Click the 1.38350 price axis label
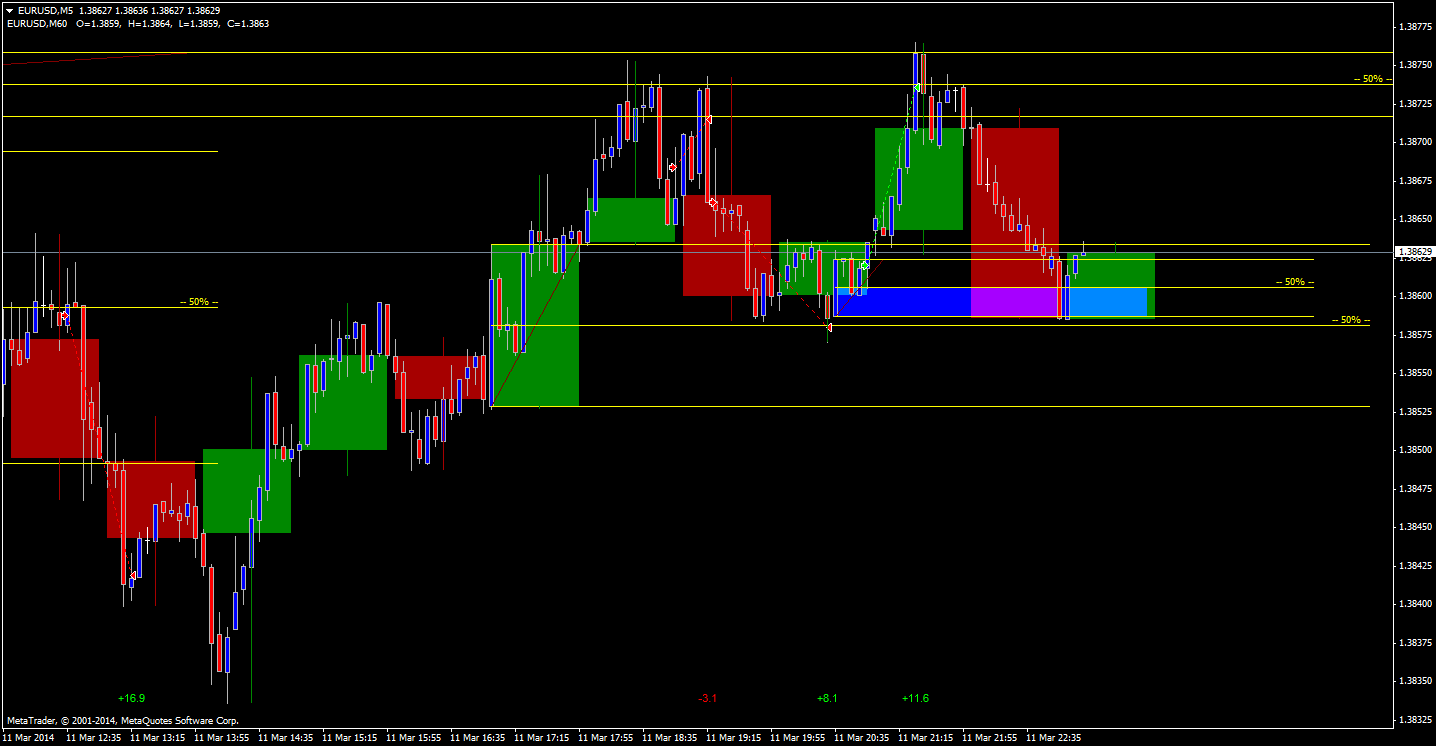The width and height of the screenshot is (1436, 746). click(1414, 681)
